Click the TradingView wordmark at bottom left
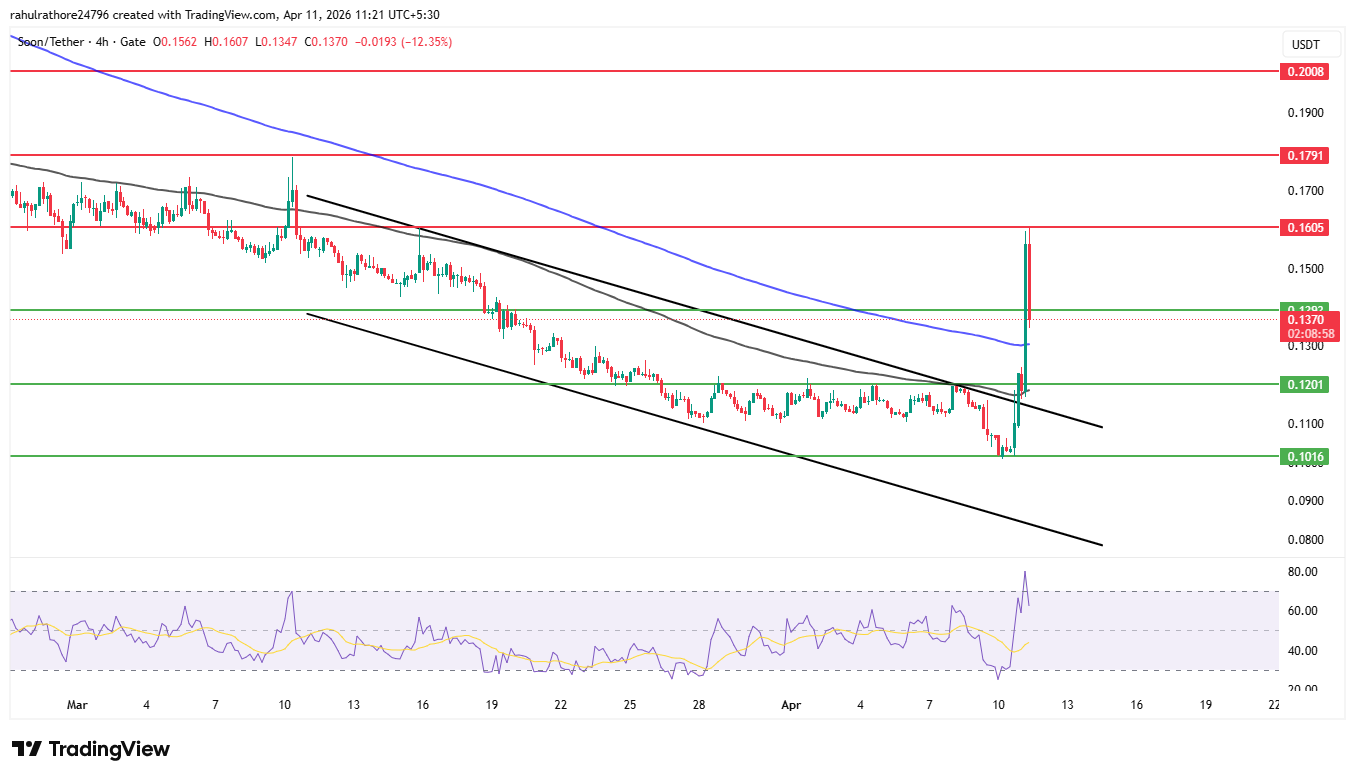The image size is (1355, 779). (110, 748)
